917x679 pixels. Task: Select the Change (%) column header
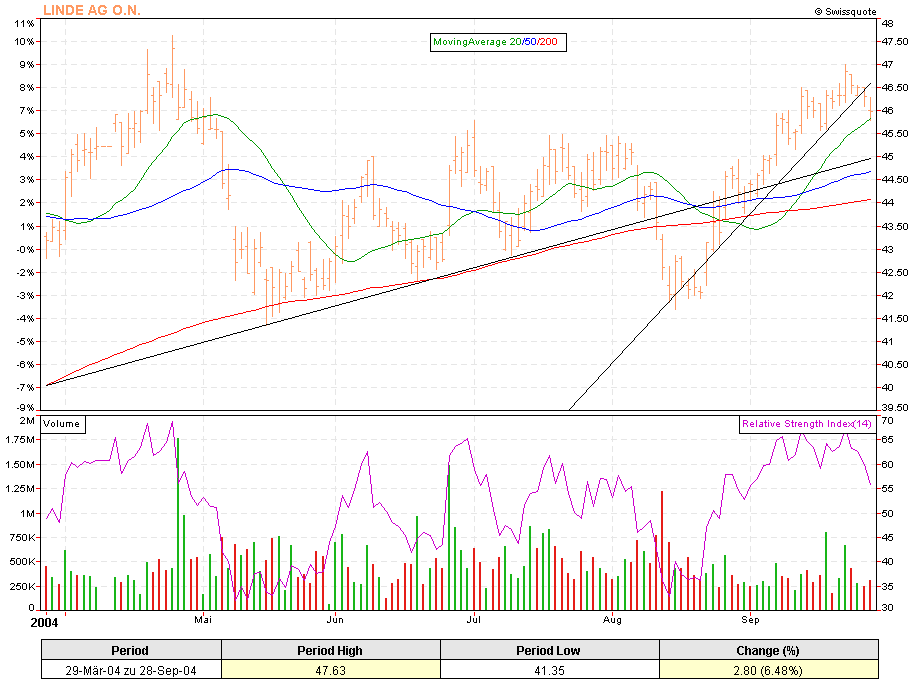coord(768,651)
